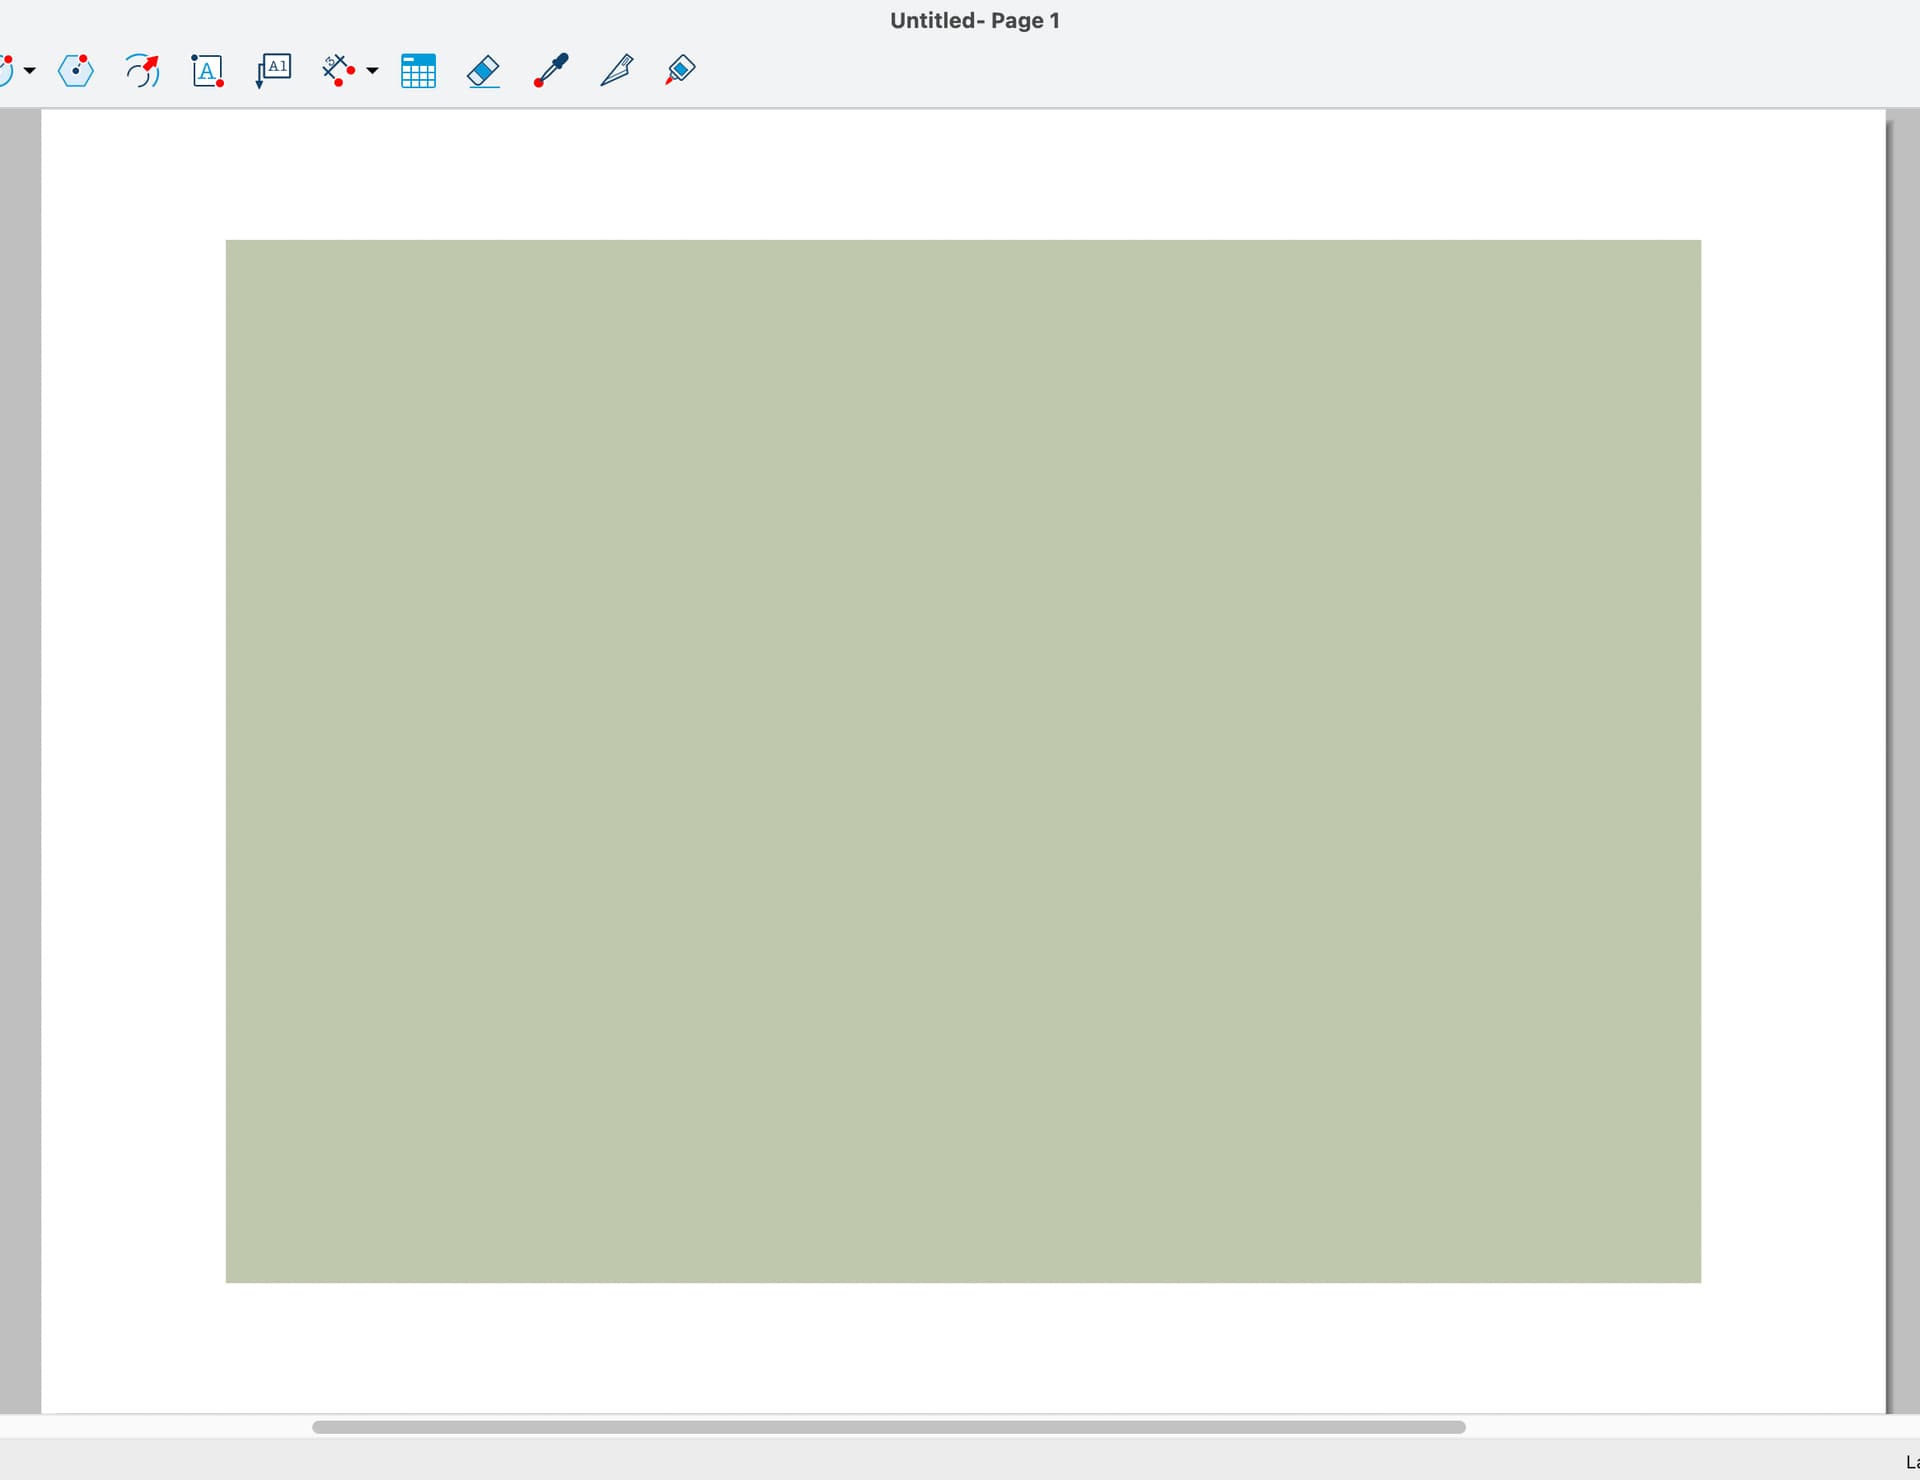
Task: Select the eraser tool
Action: pyautogui.click(x=484, y=71)
